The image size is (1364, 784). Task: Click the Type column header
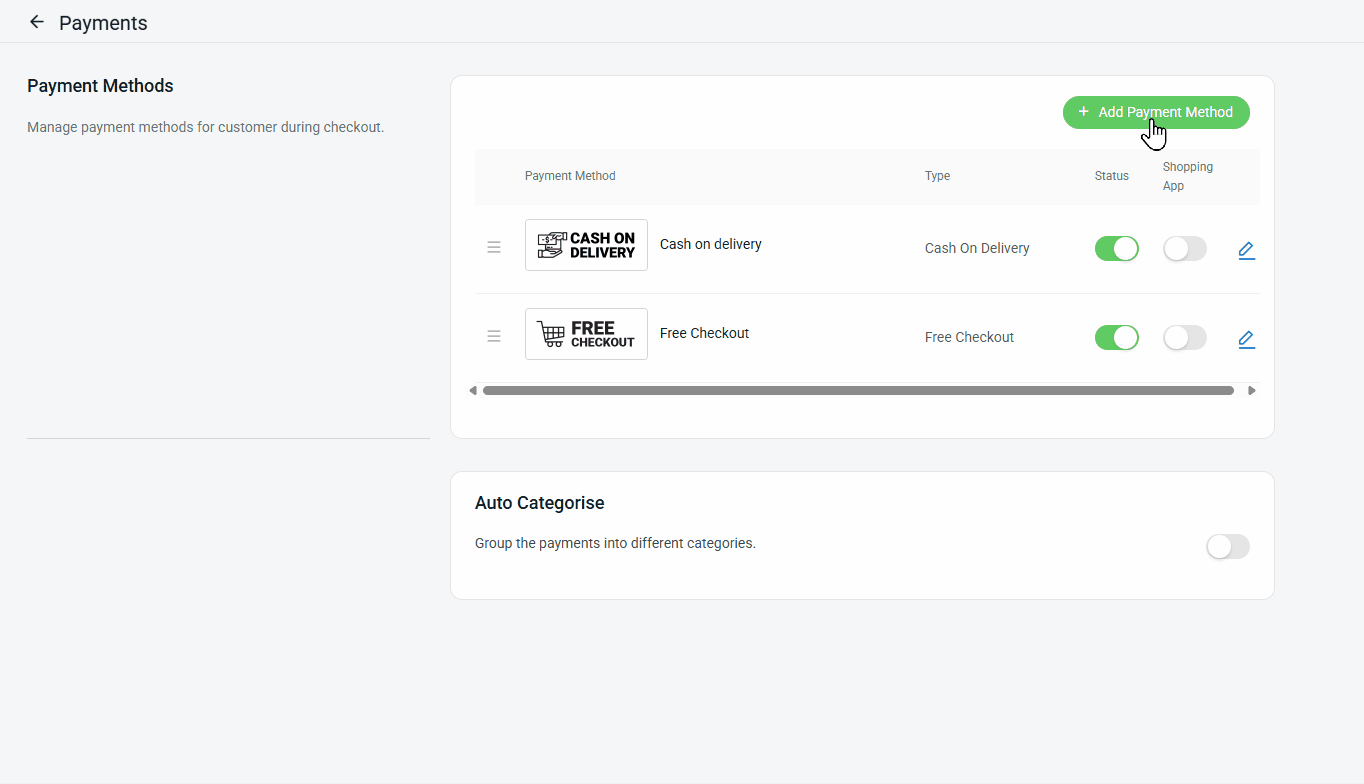pyautogui.click(x=937, y=176)
